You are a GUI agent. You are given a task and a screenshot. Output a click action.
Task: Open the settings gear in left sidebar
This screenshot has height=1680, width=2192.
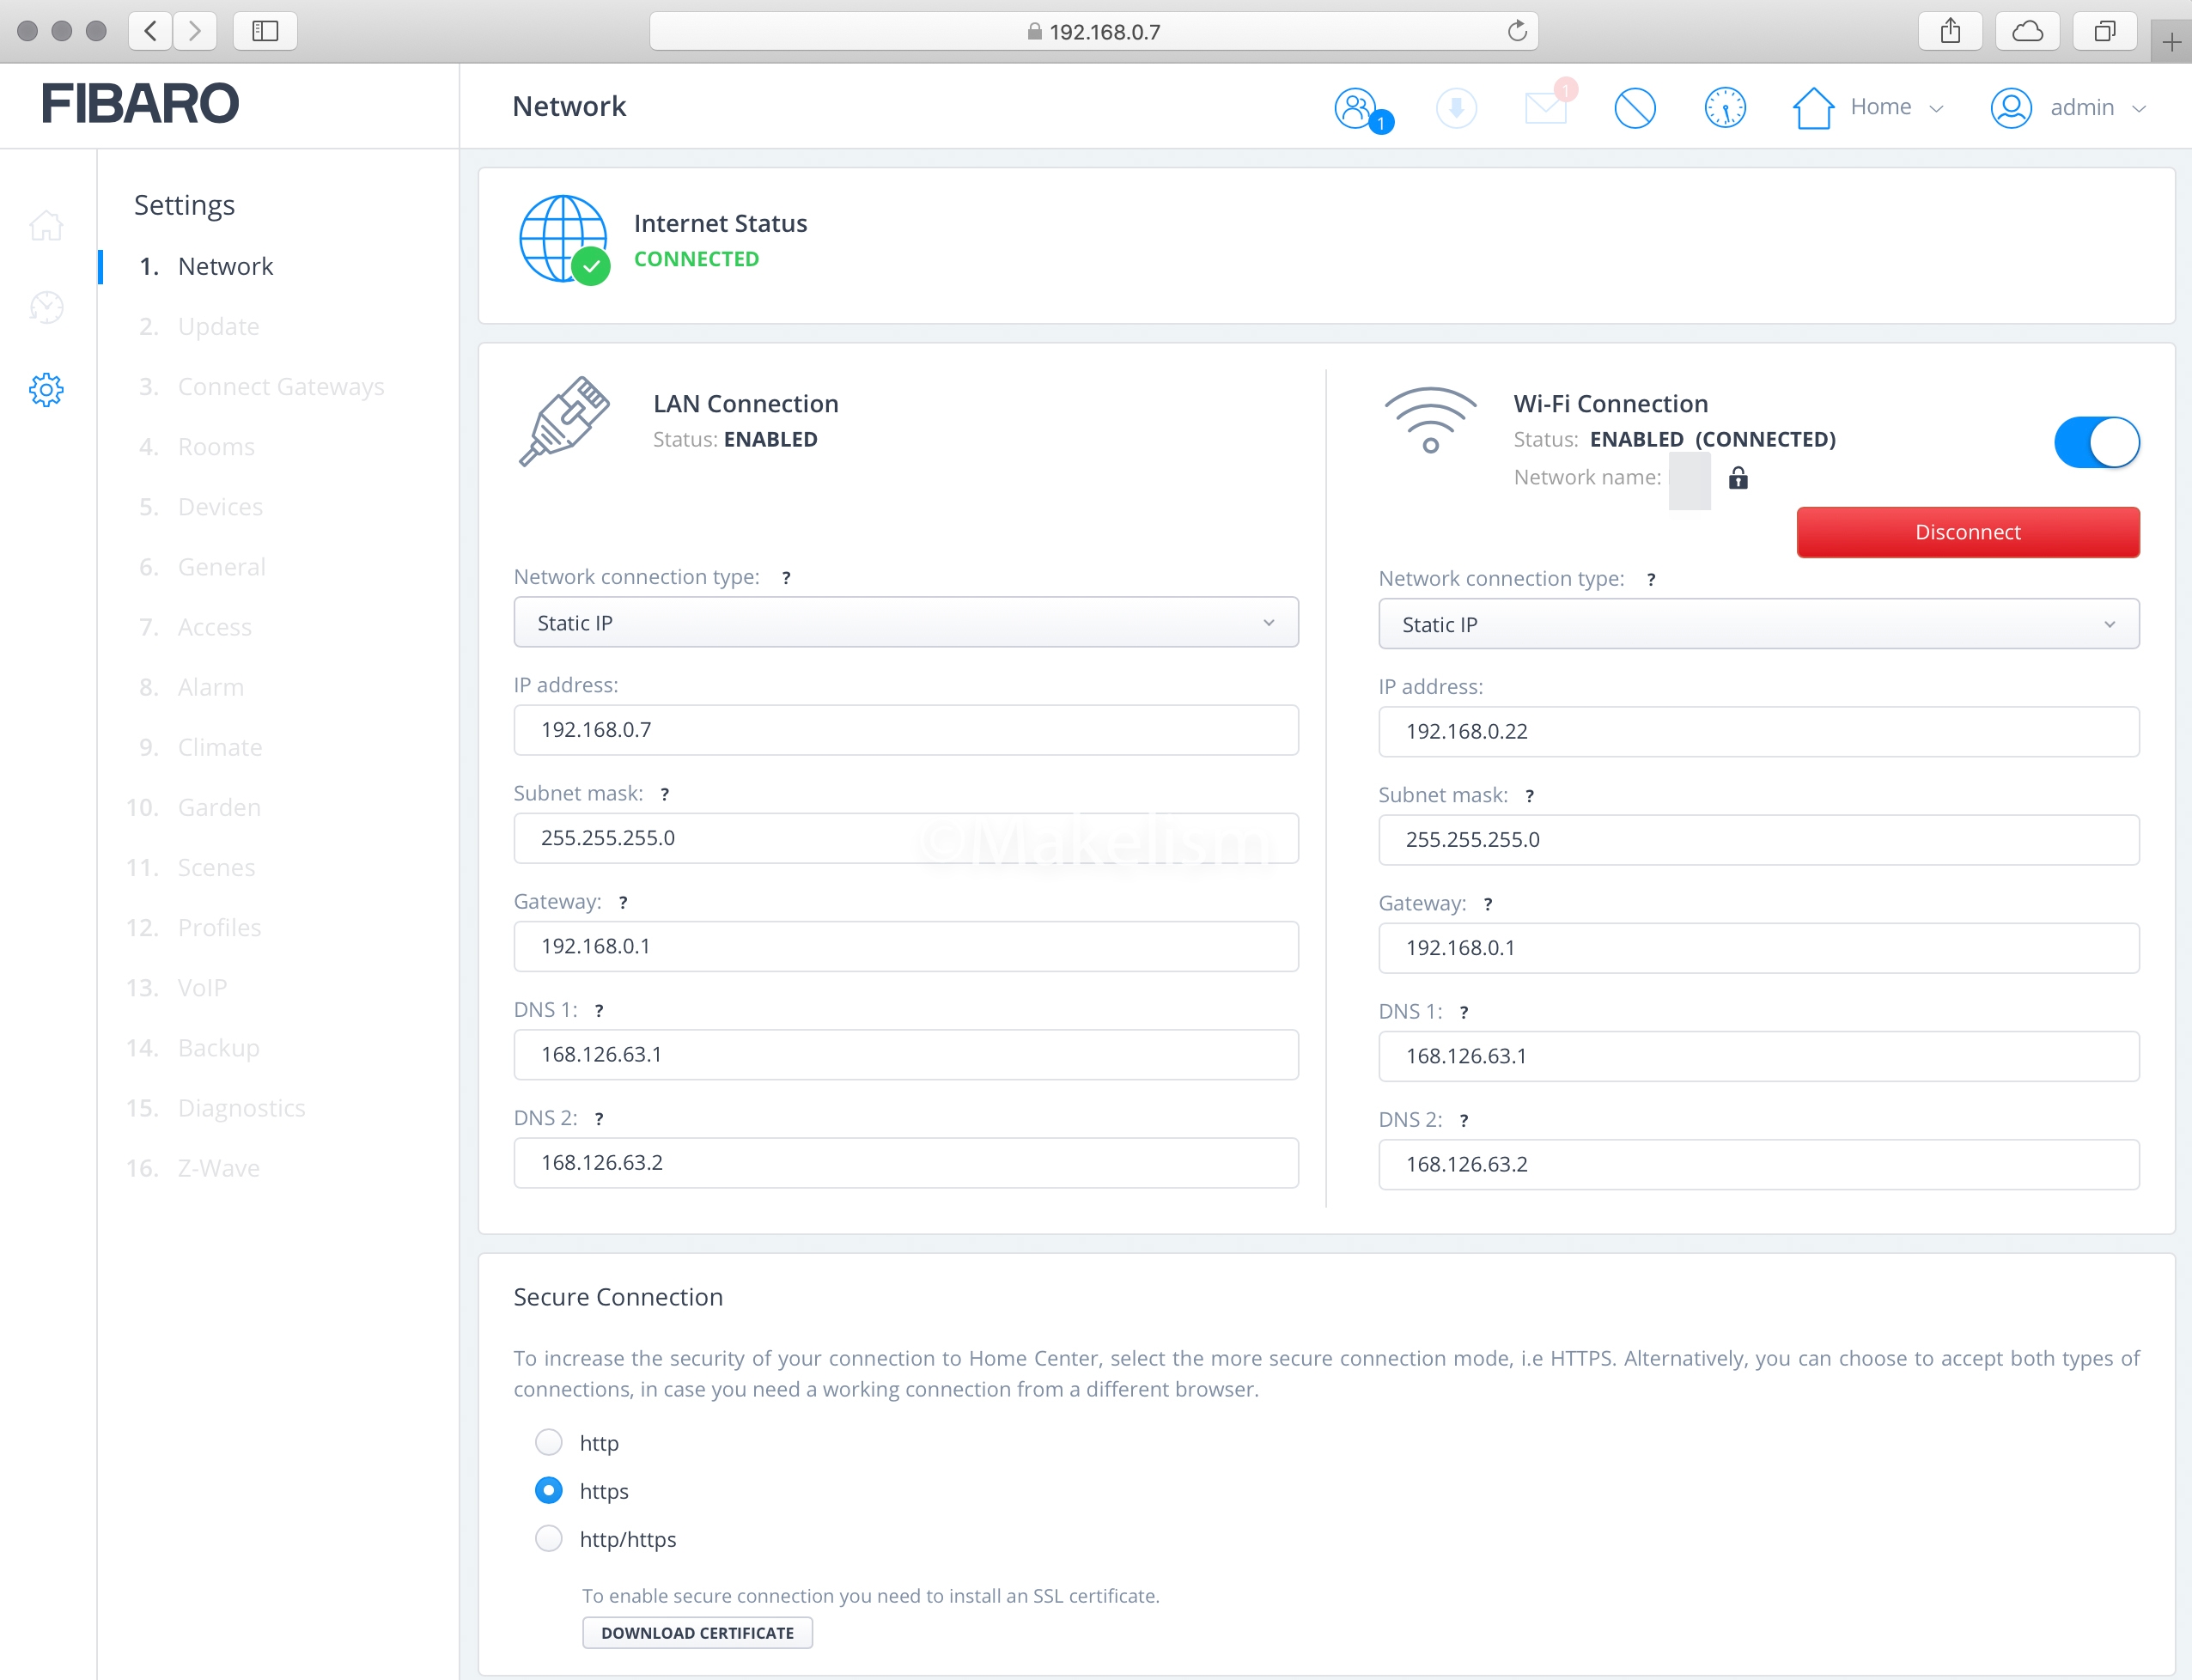click(x=46, y=390)
